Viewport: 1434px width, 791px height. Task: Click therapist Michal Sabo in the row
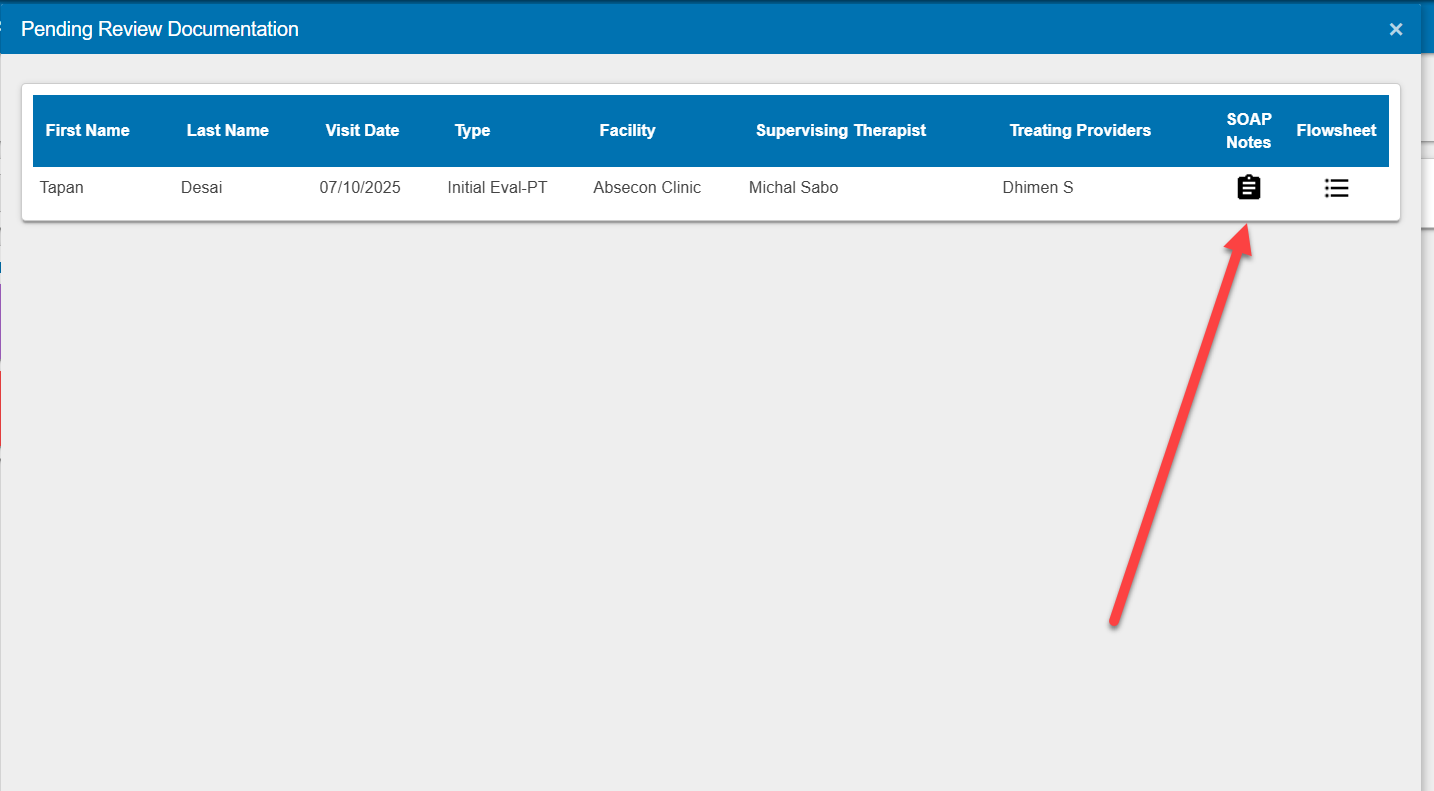pyautogui.click(x=793, y=187)
